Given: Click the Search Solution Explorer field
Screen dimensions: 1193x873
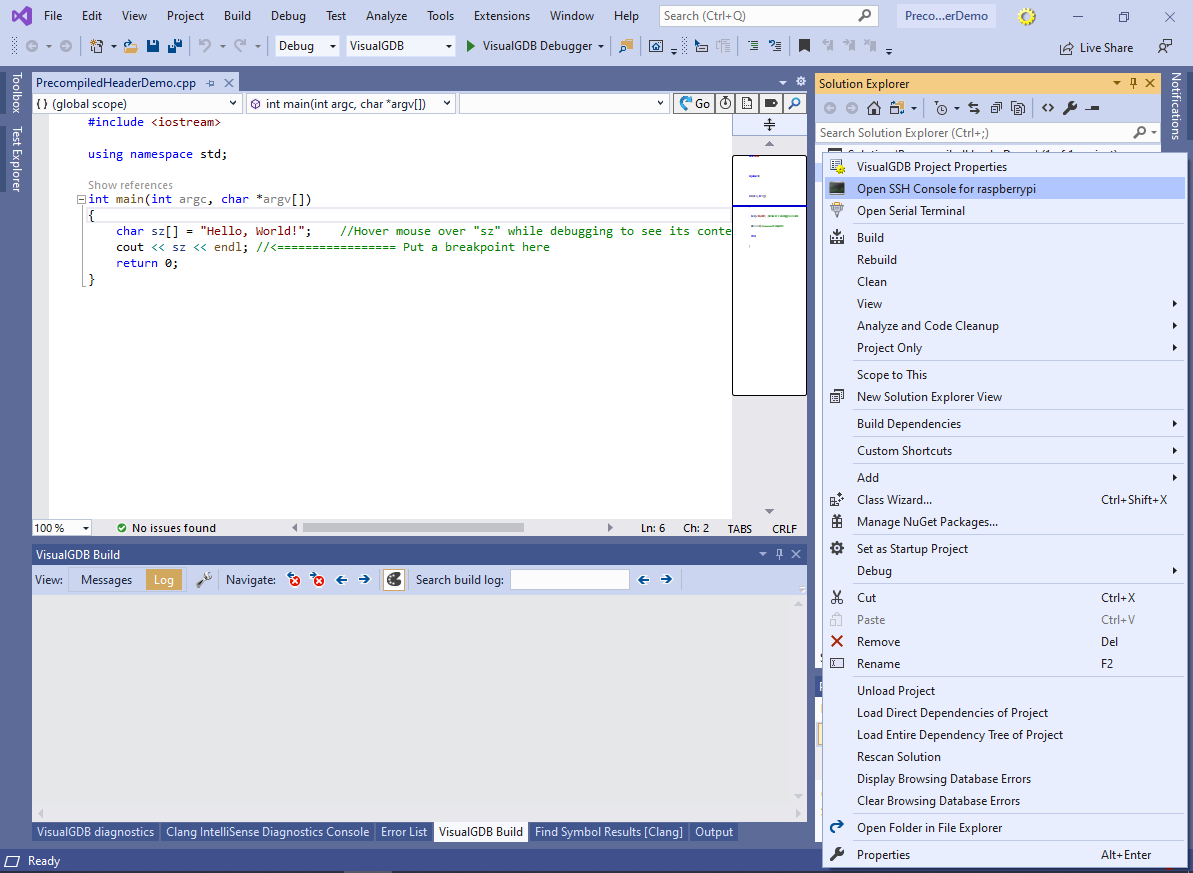Looking at the screenshot, I should tap(975, 132).
